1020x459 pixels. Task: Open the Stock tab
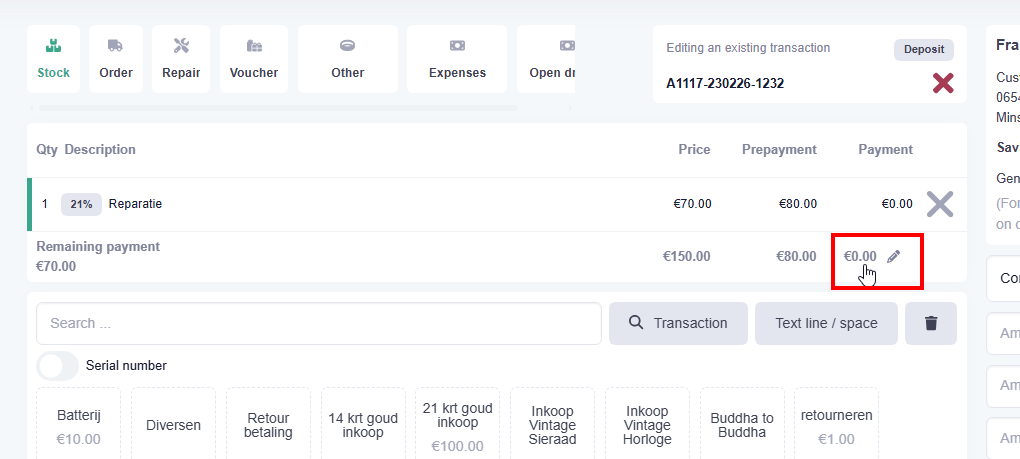click(x=54, y=59)
